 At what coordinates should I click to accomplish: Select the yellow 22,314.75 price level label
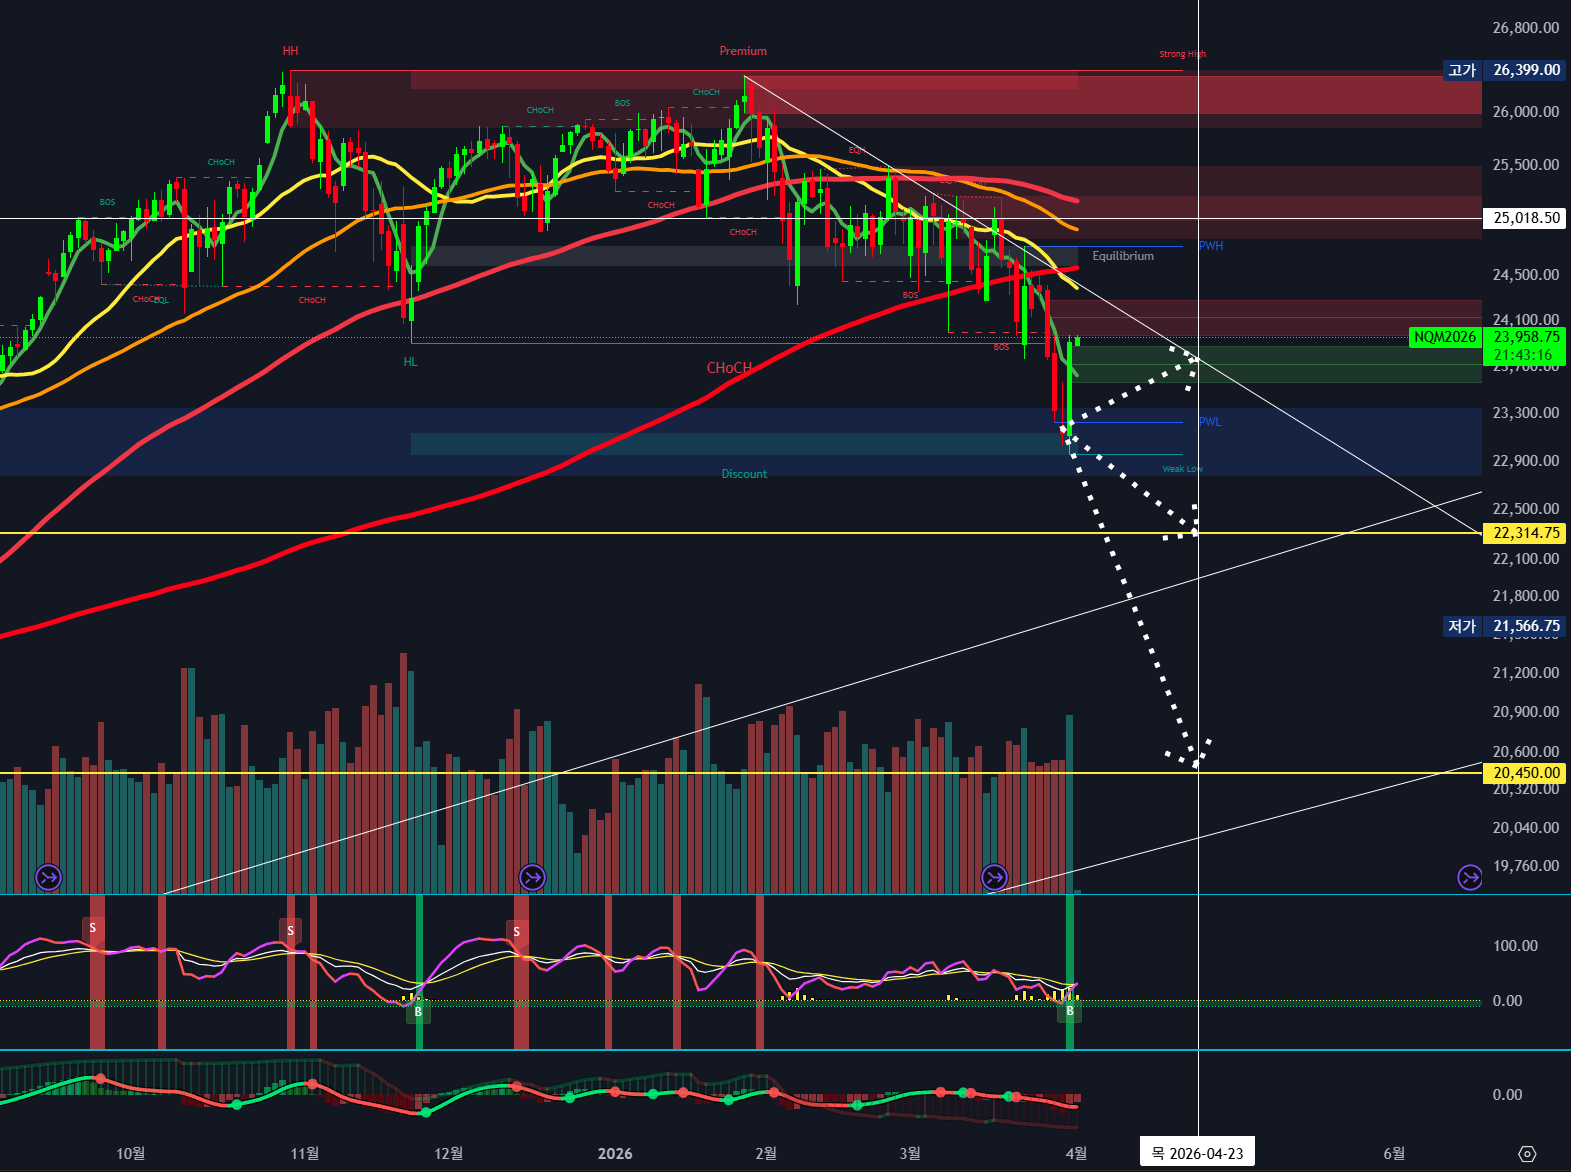1525,533
